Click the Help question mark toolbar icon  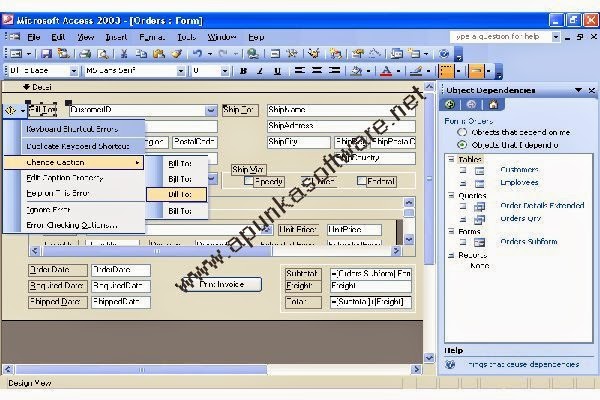(x=444, y=54)
